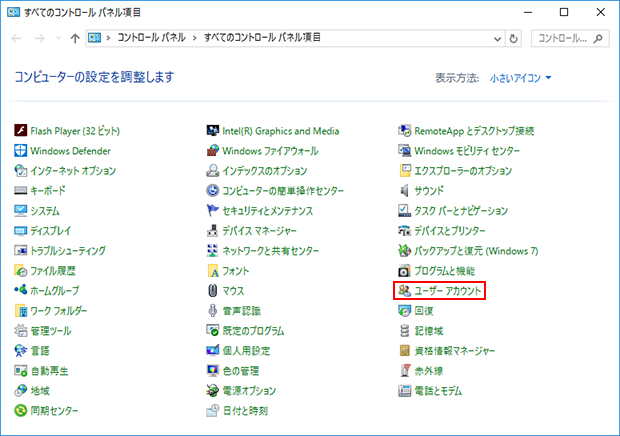This screenshot has height=436, width=620.
Task: Click the トラブルシューティング icon
Action: 20,250
